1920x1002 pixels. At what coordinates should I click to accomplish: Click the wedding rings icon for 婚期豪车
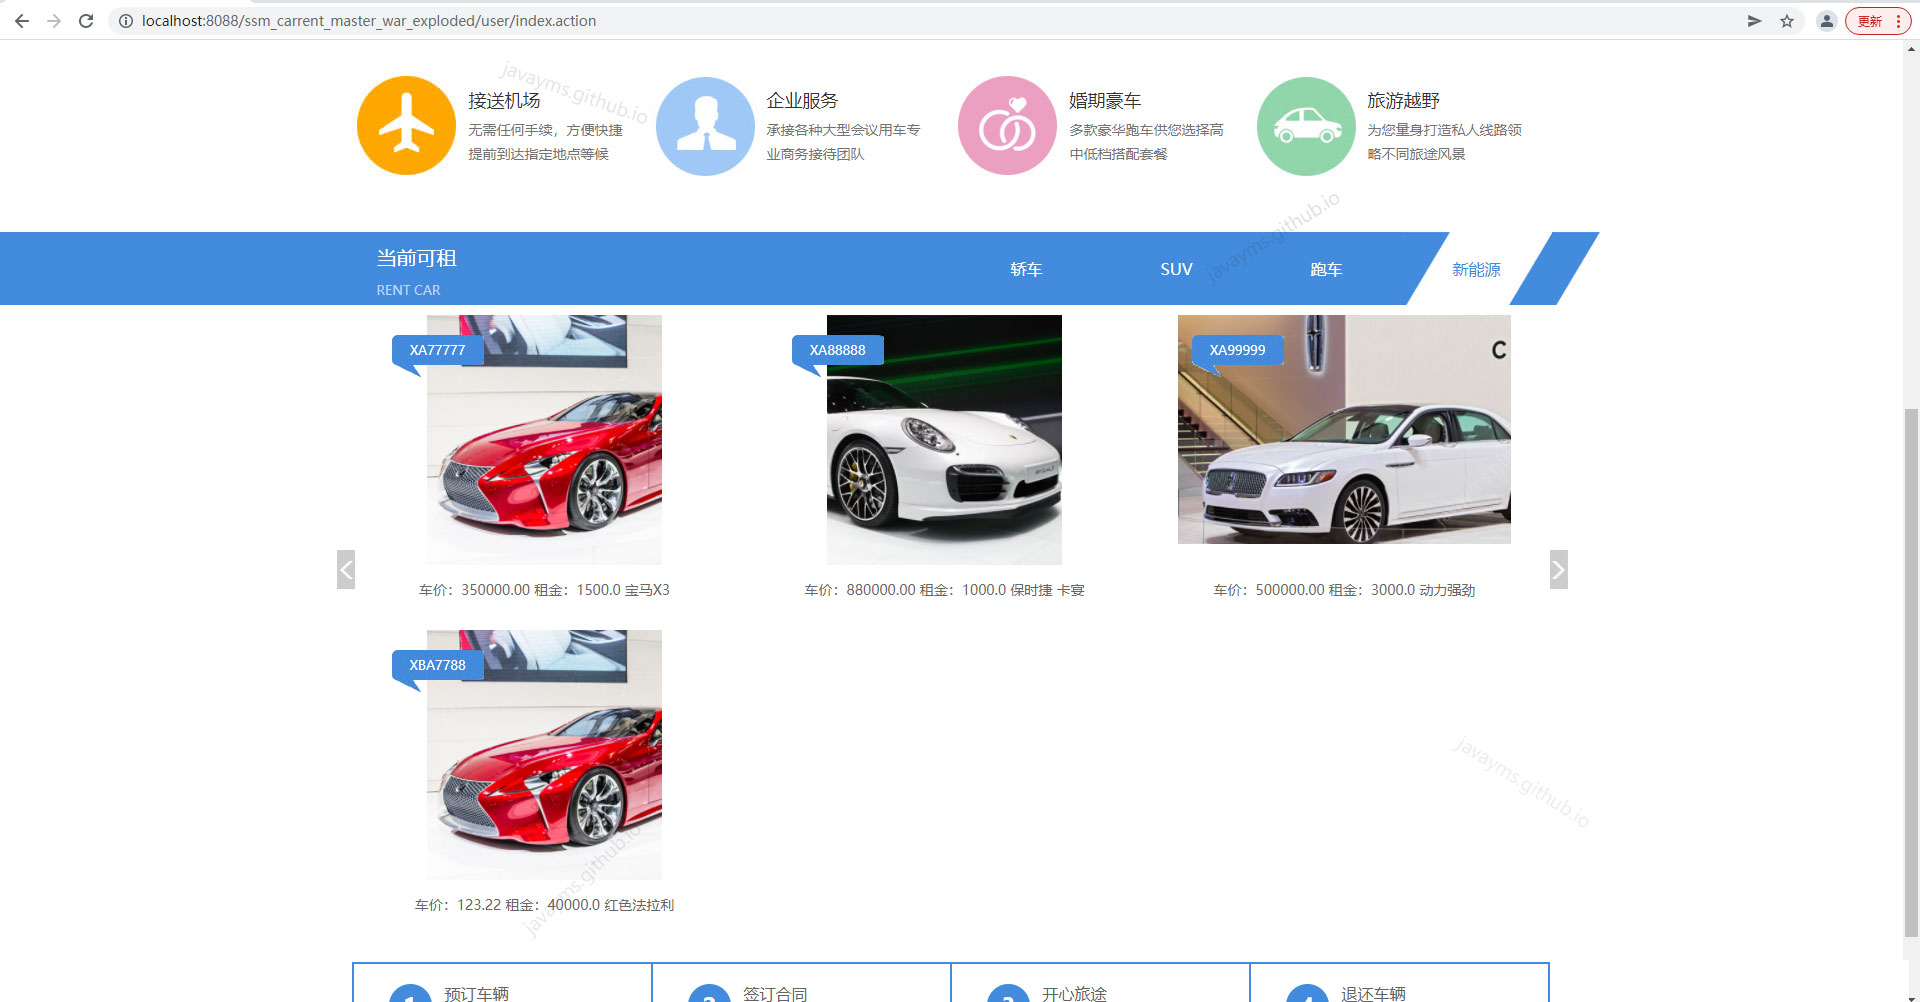point(1006,125)
